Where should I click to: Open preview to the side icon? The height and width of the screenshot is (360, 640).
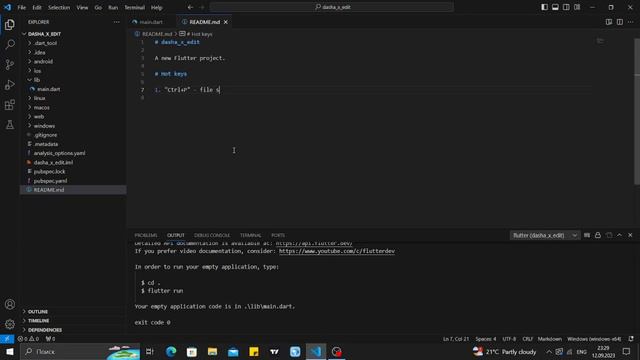[609, 22]
